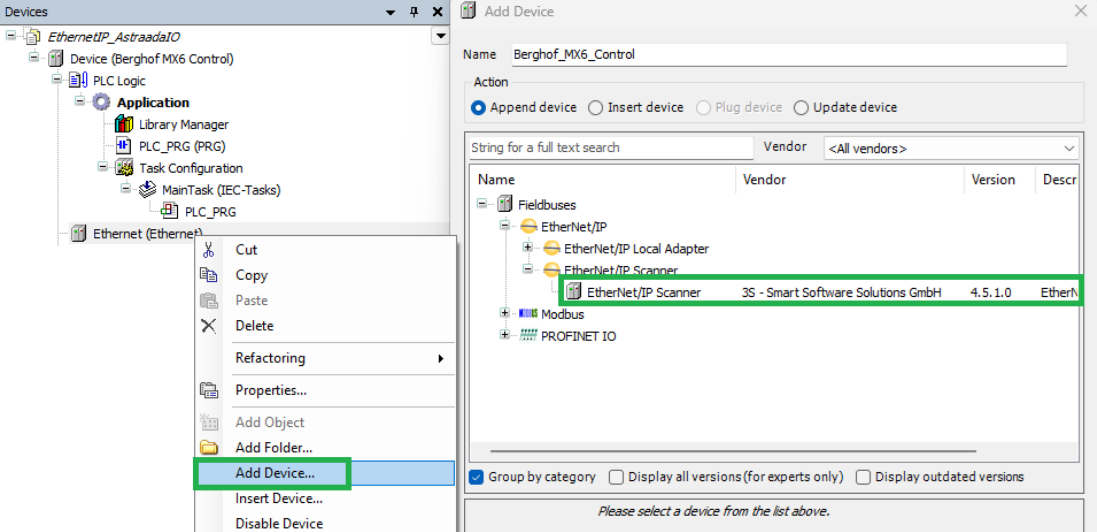Click the PLC_PRG (PRG) program icon
This screenshot has width=1097, height=532.
(x=124, y=146)
